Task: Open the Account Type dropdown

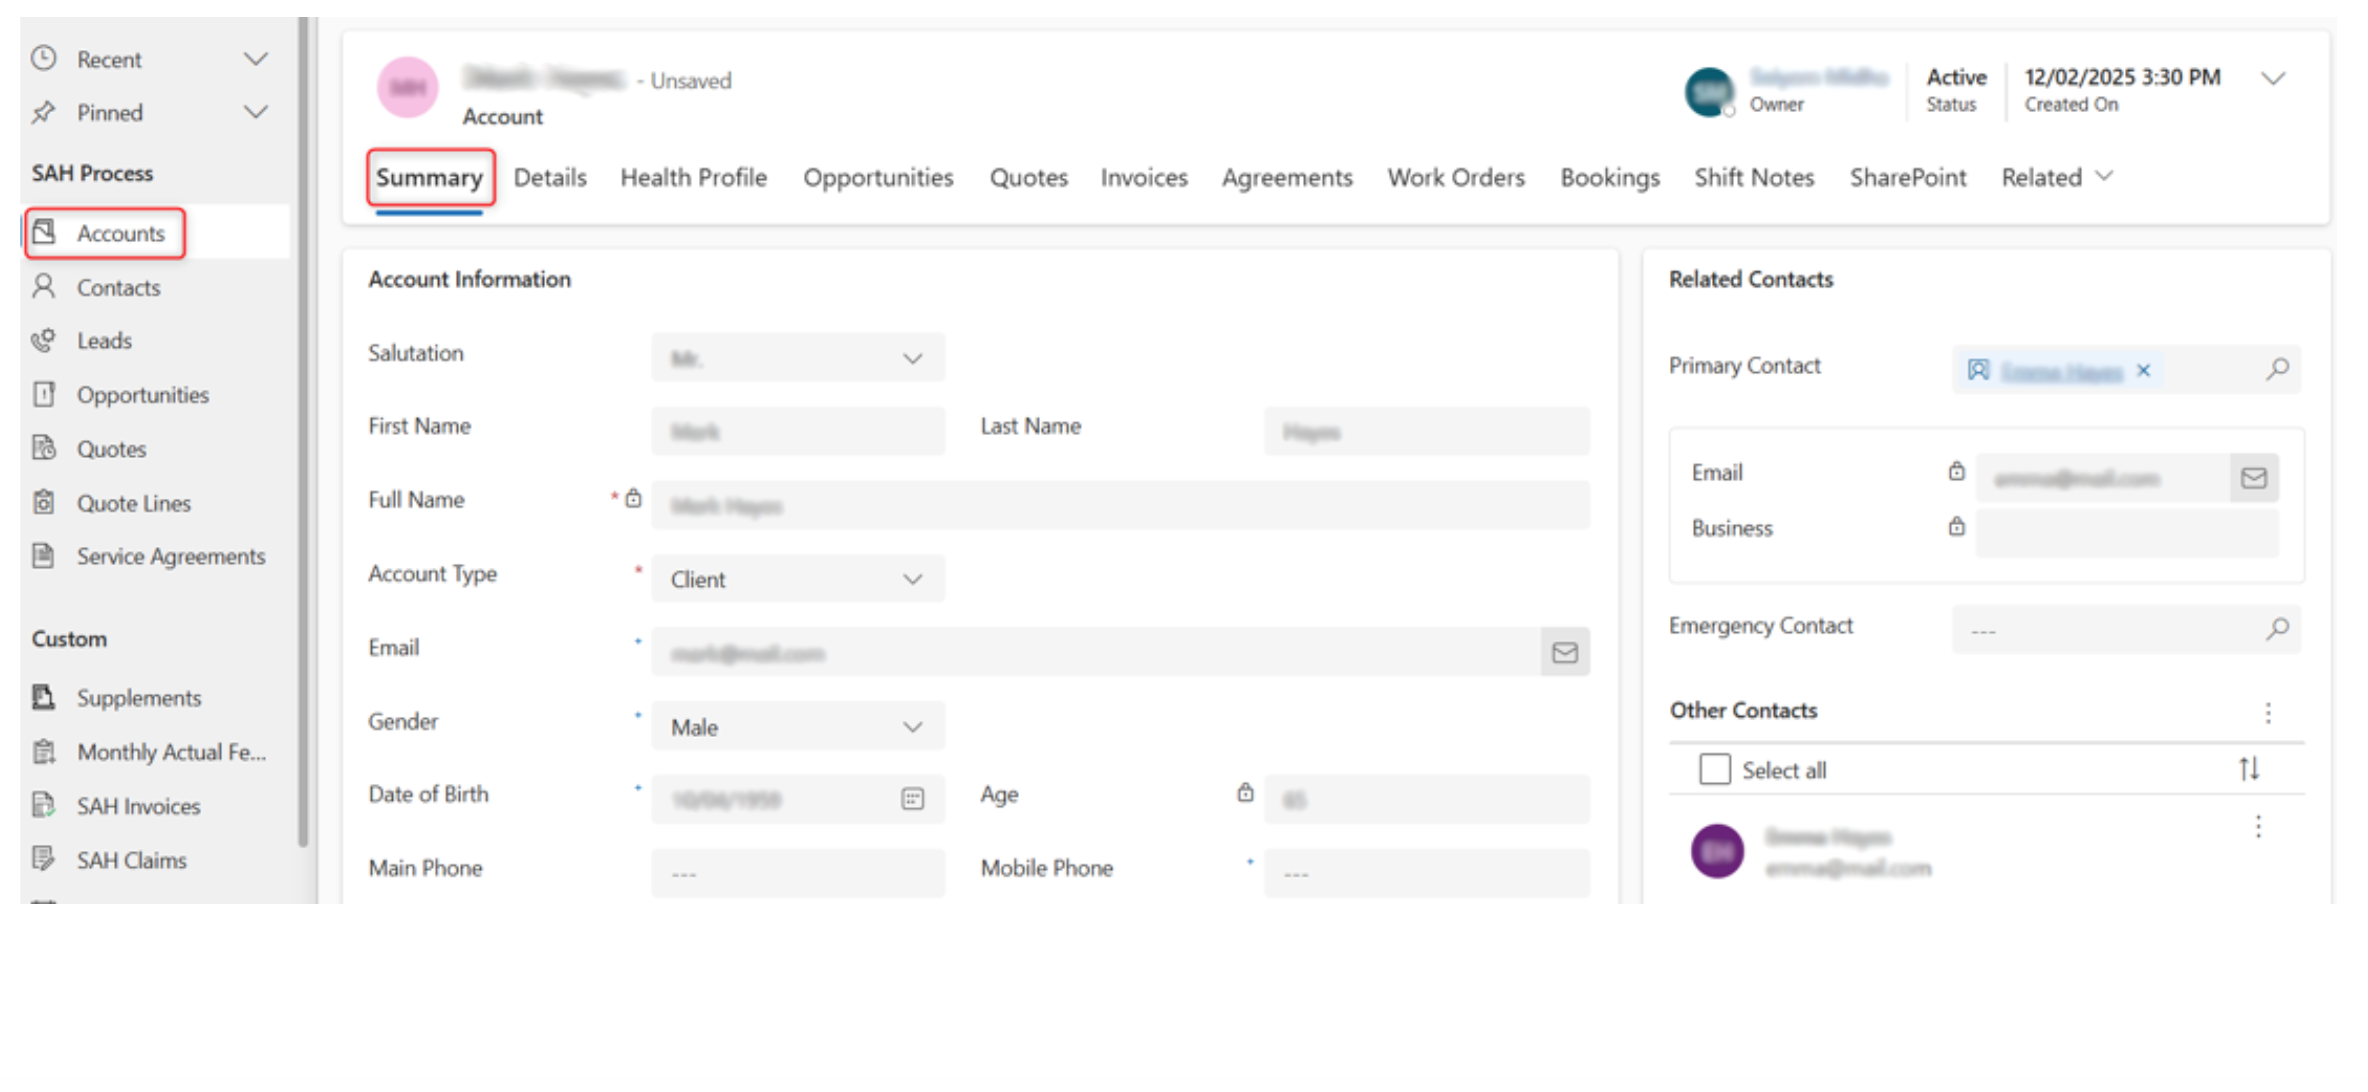Action: 797,579
